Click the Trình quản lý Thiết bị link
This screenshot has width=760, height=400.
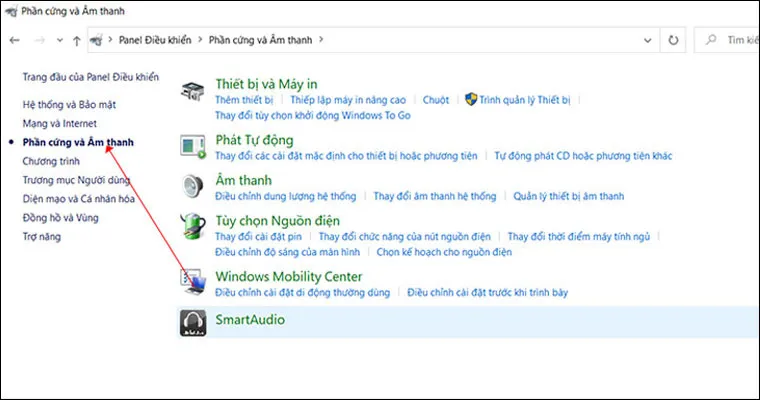coord(524,101)
